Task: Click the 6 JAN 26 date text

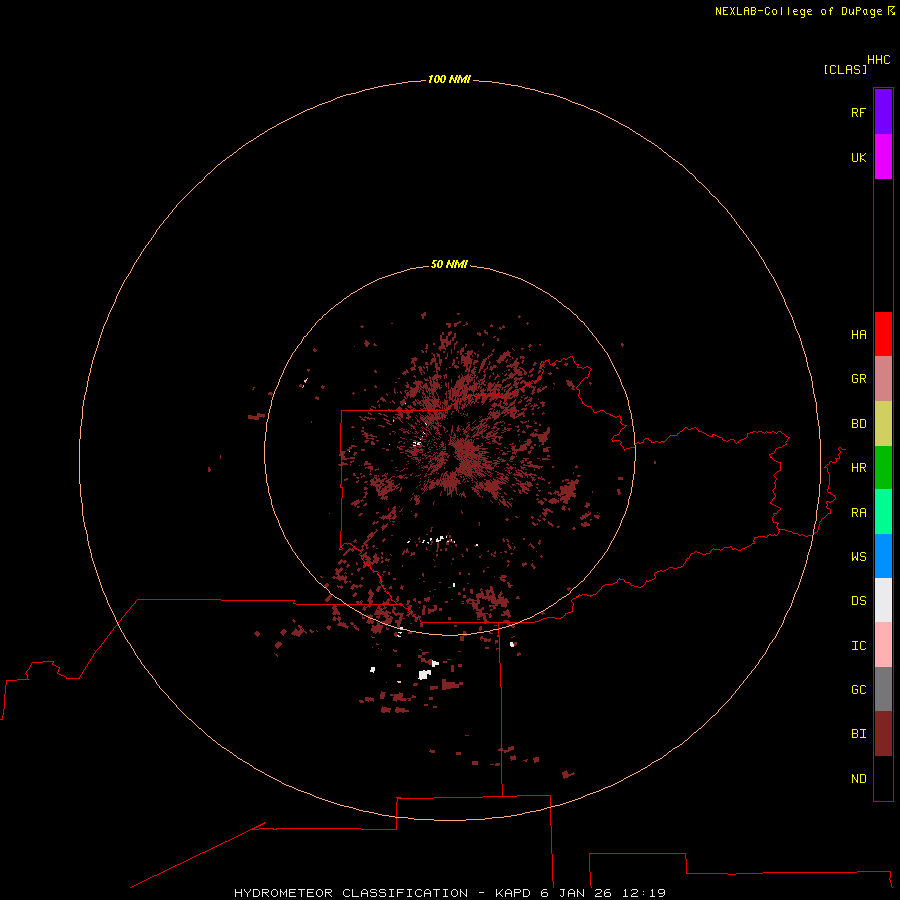Action: [576, 893]
